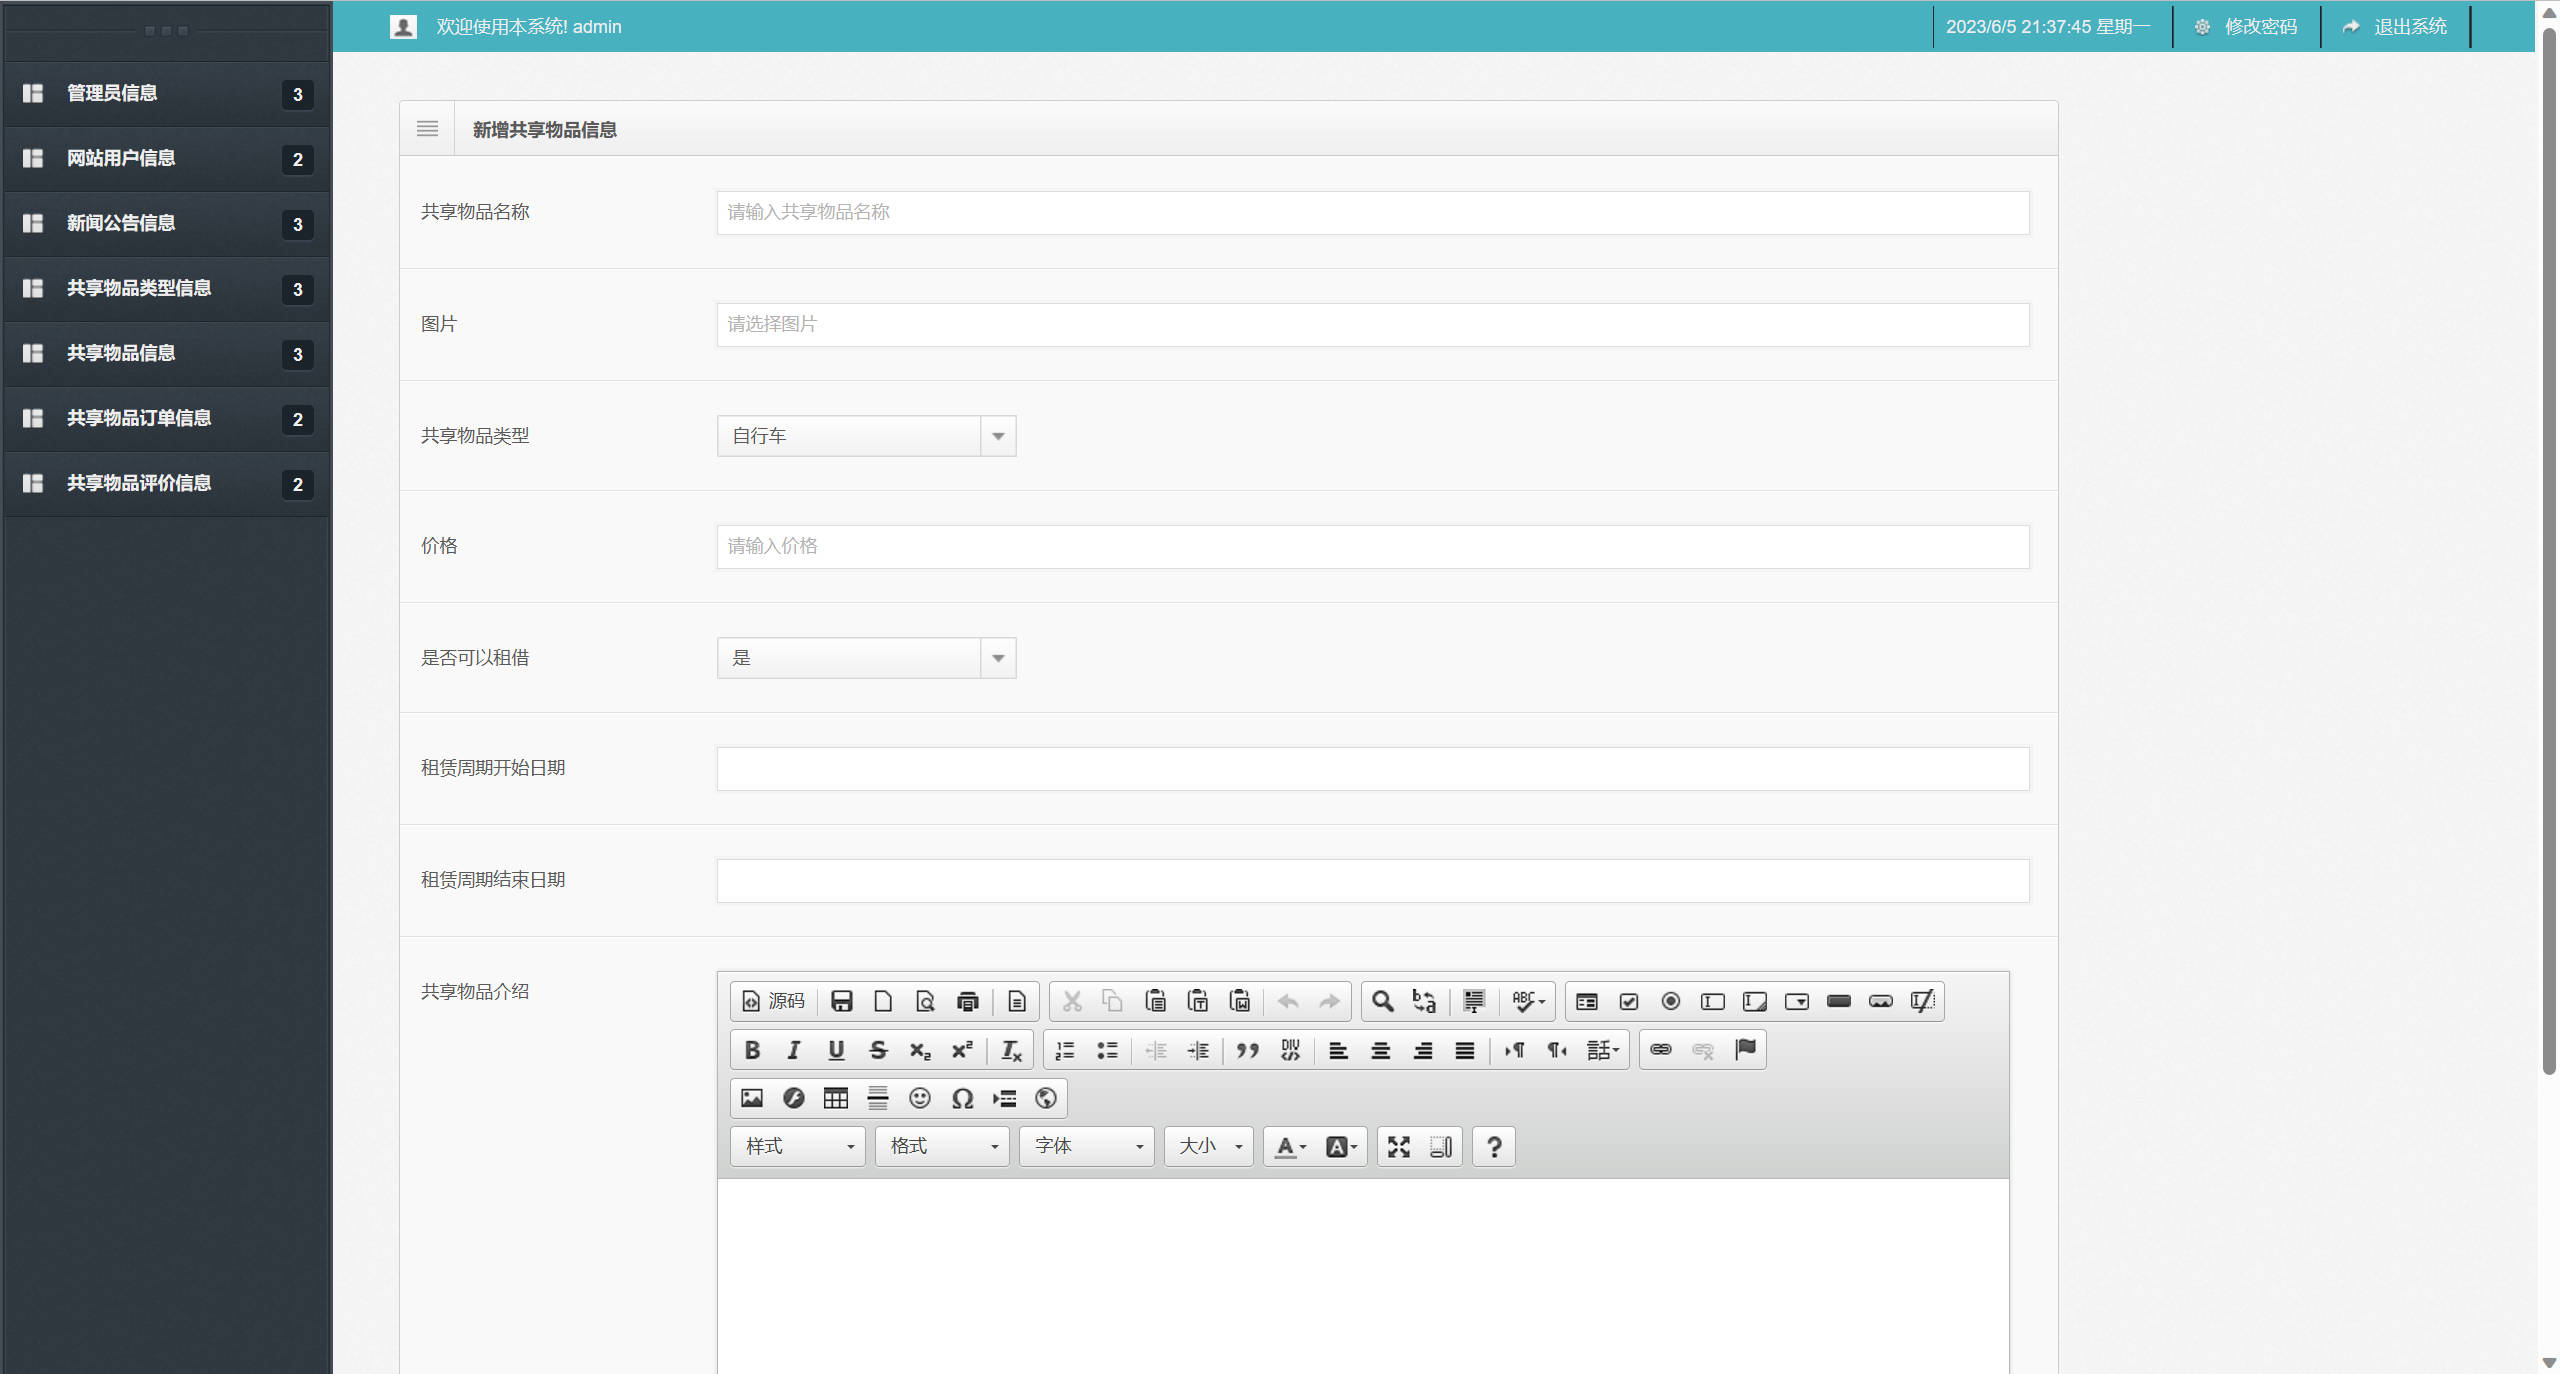Open 新闻公告信息 sidebar menu
This screenshot has height=1374, width=2560.
click(x=121, y=223)
